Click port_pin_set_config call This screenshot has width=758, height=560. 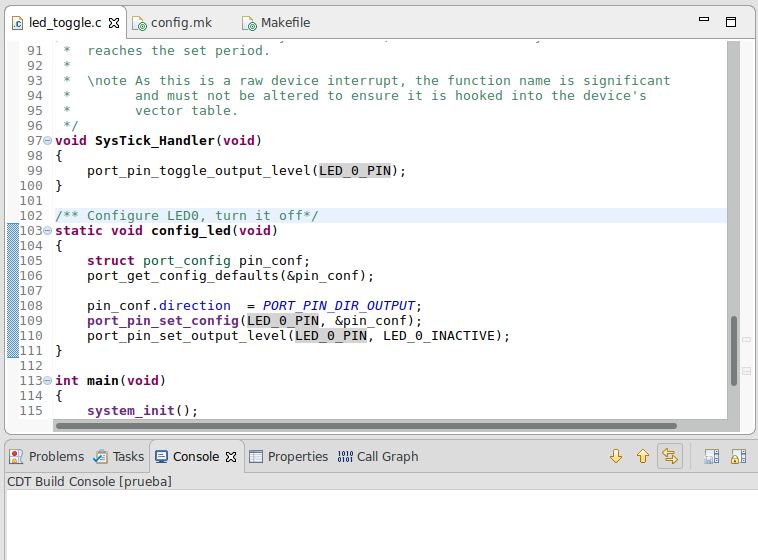tap(163, 321)
